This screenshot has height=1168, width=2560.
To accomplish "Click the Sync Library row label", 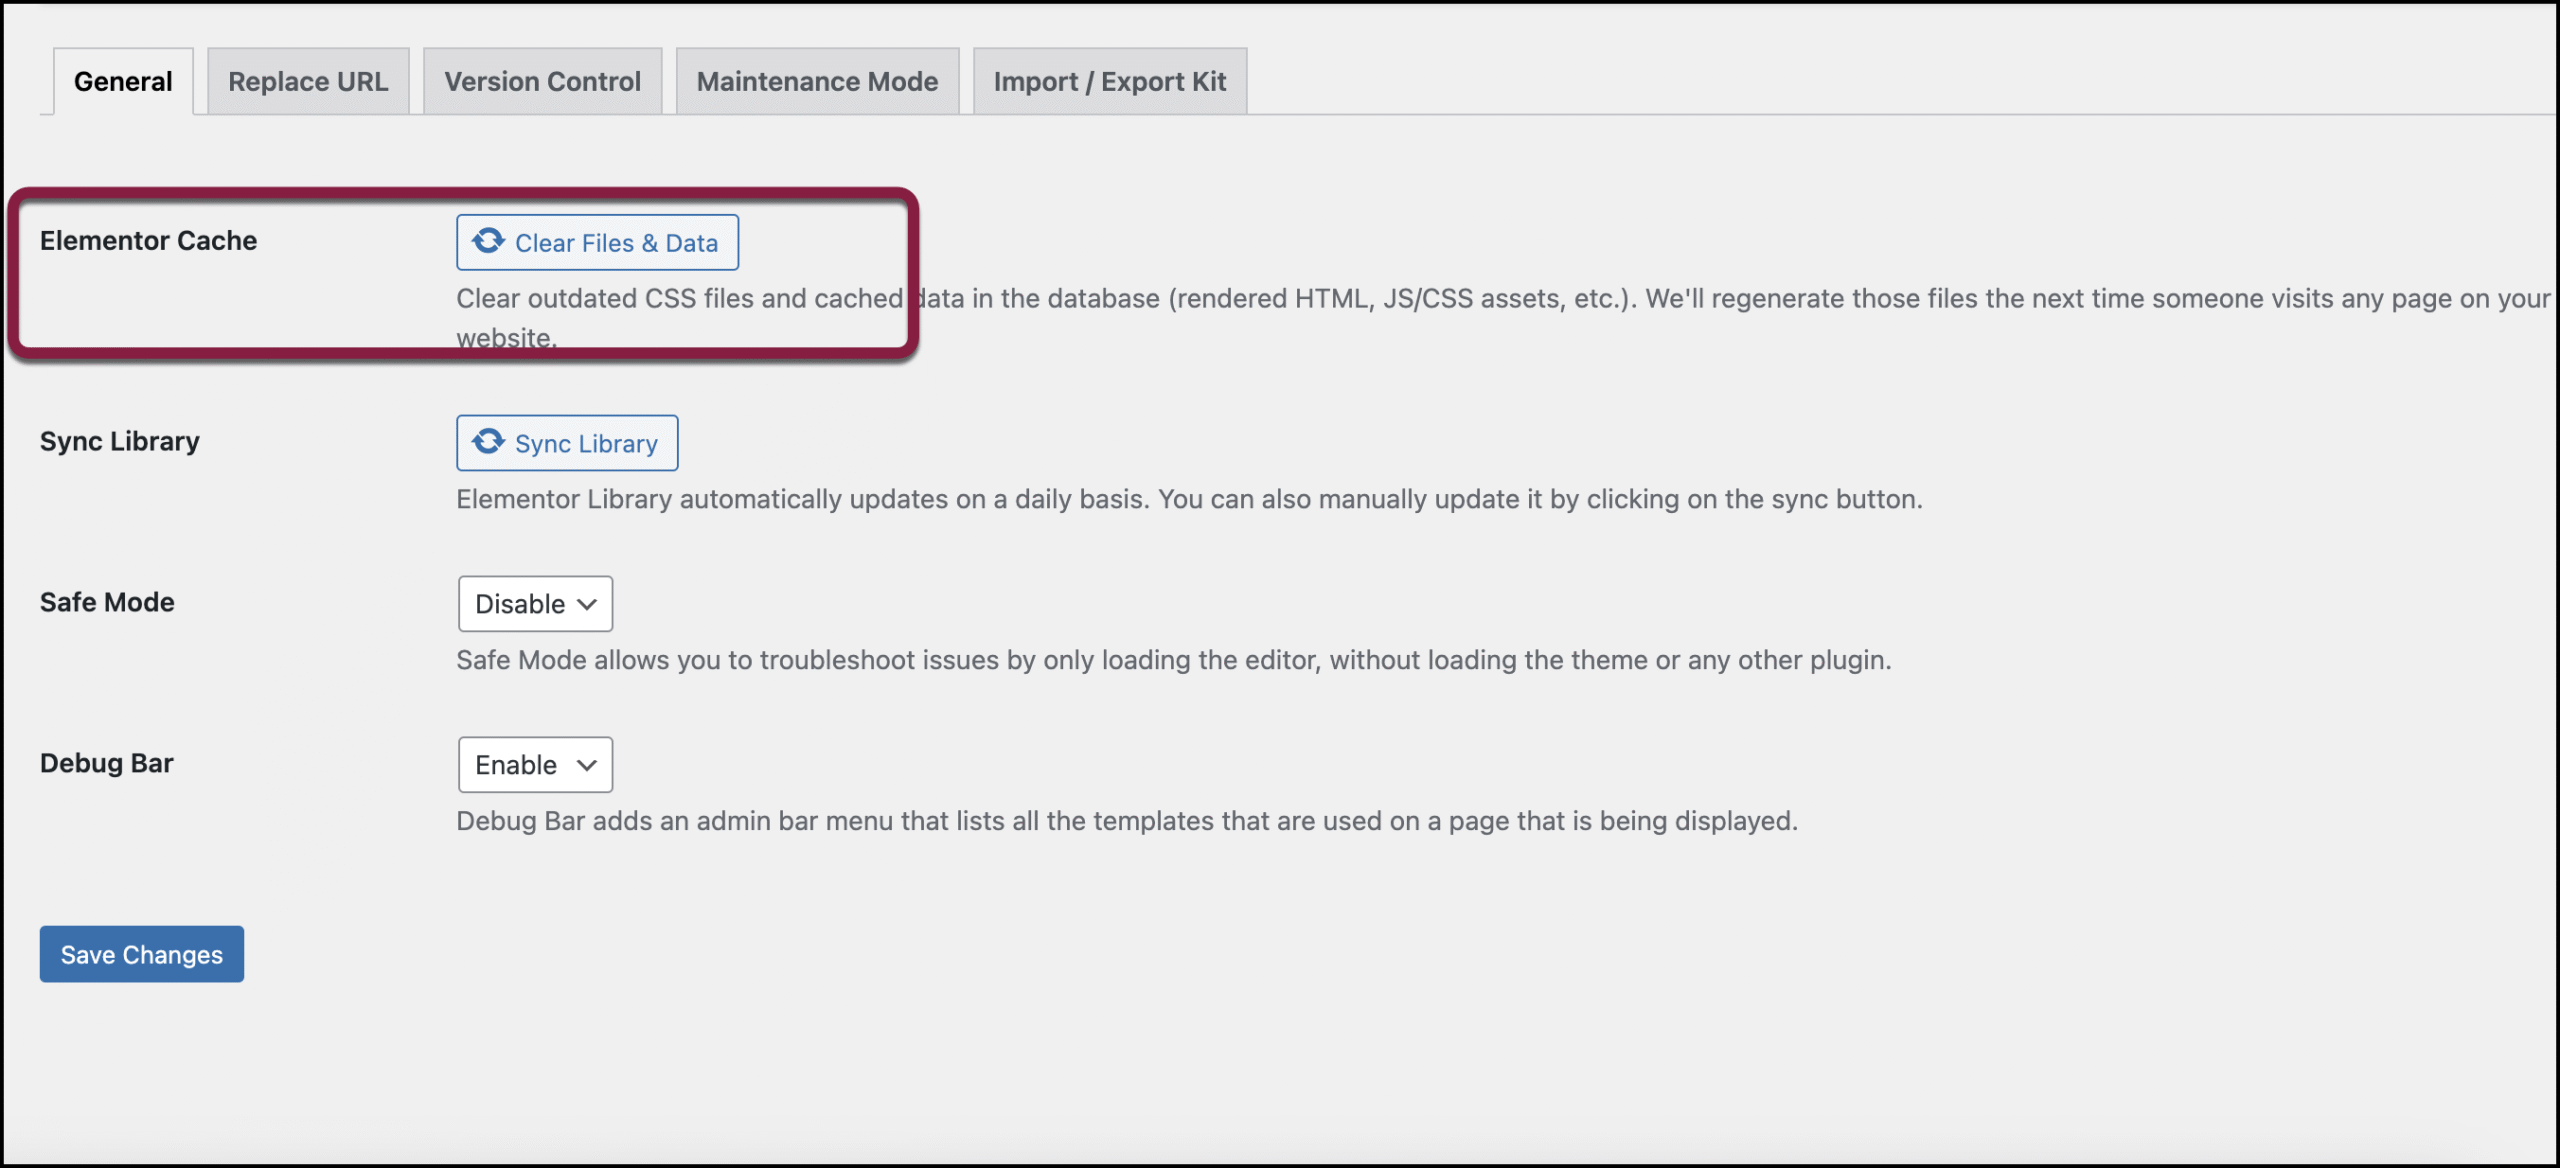I will pyautogui.click(x=119, y=441).
